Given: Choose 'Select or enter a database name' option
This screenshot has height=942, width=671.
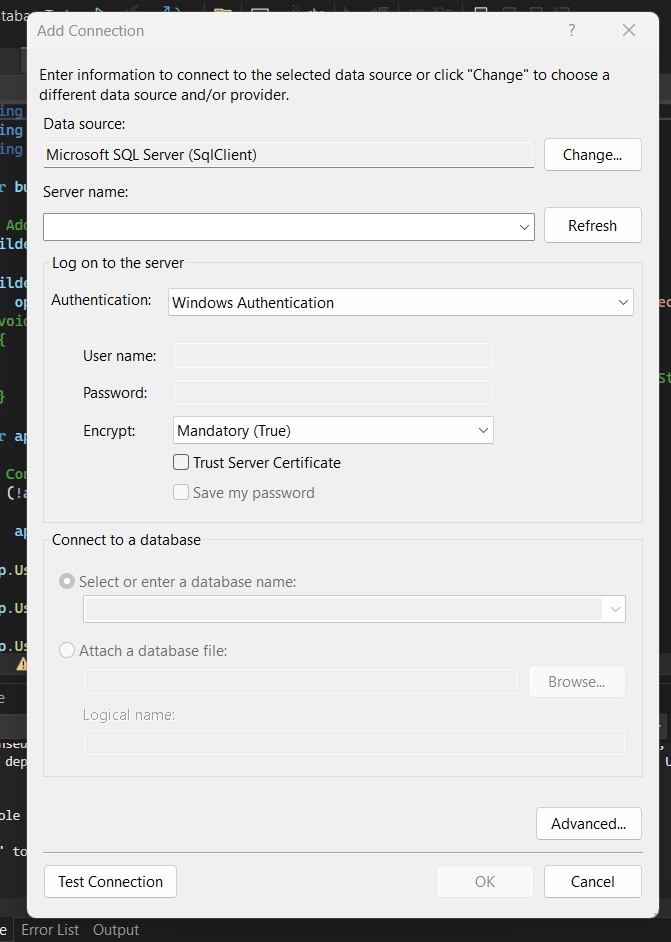Looking at the screenshot, I should point(67,582).
